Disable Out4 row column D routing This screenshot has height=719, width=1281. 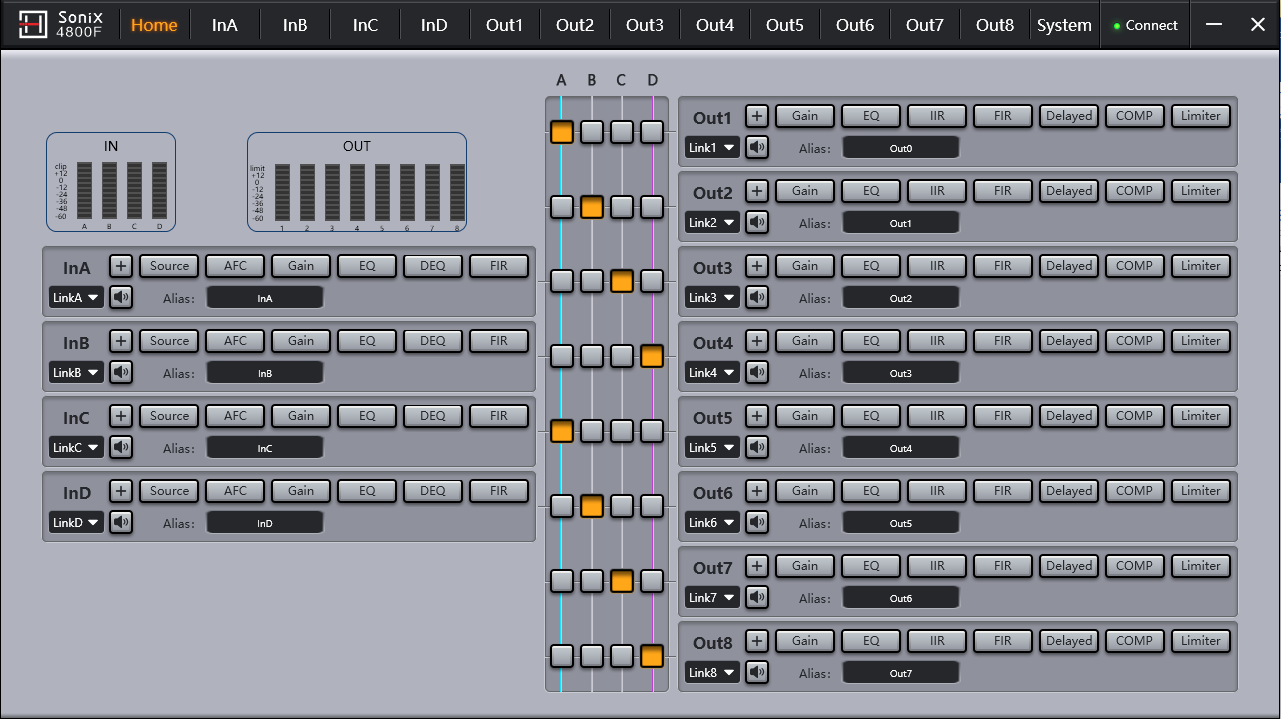[x=652, y=356]
